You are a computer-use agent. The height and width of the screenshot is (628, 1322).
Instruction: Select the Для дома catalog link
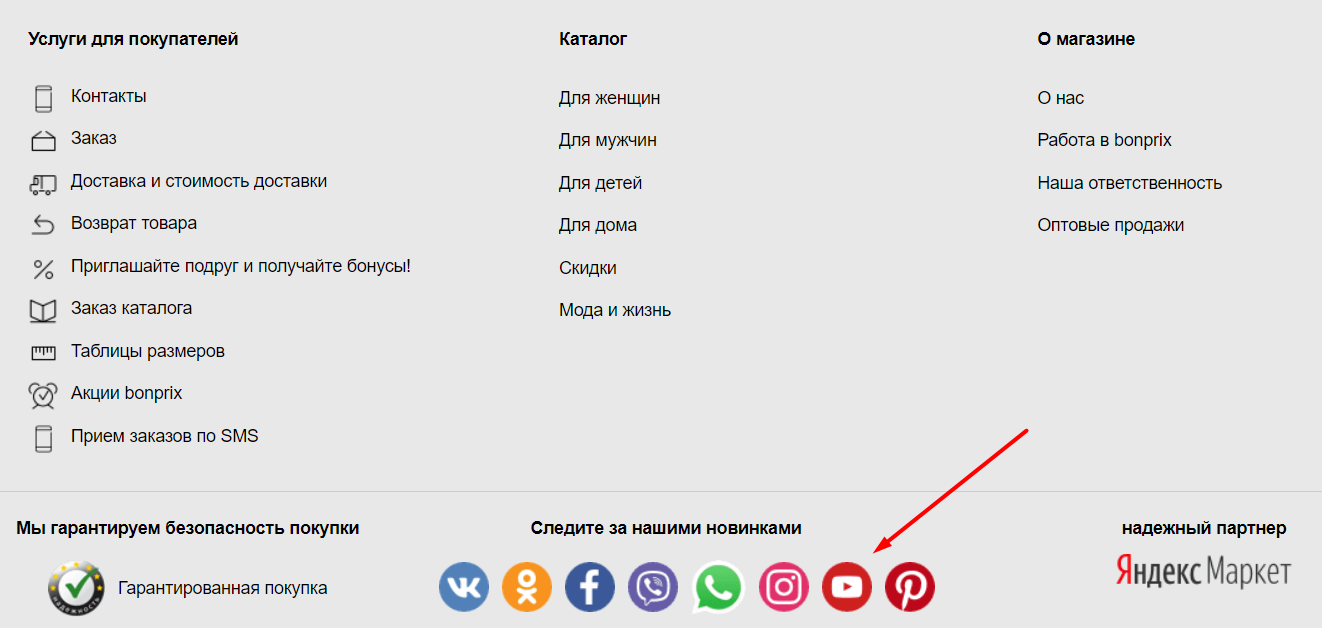pos(598,225)
